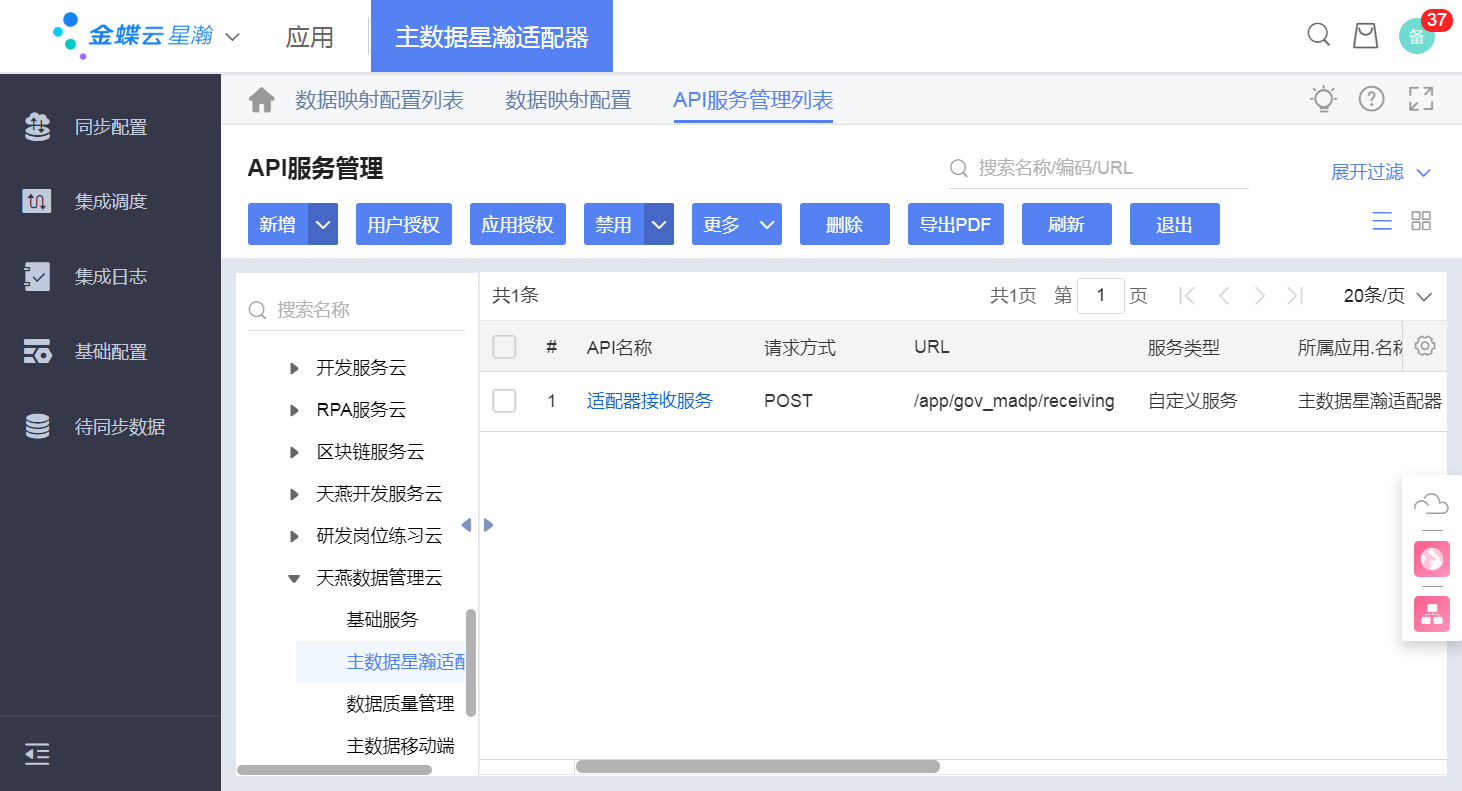Open the help question mark icon
The width and height of the screenshot is (1462, 791).
pos(1371,98)
